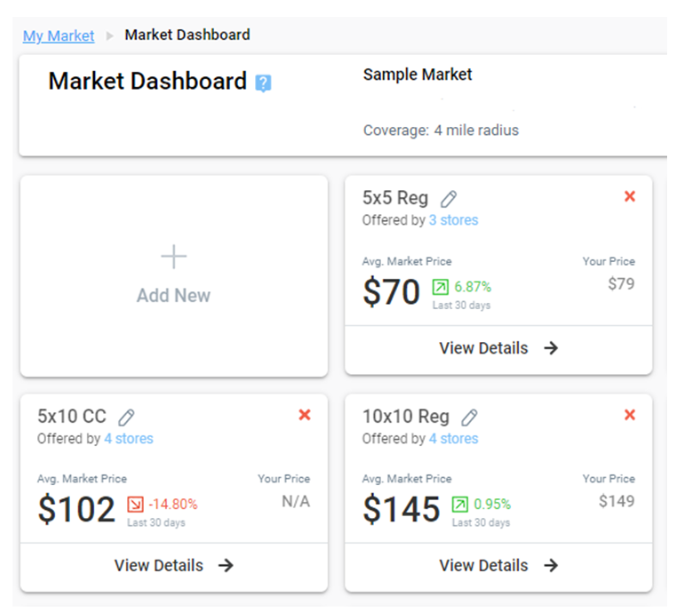Remove the 5x5 Reg card
The image size is (681, 611).
click(x=629, y=197)
